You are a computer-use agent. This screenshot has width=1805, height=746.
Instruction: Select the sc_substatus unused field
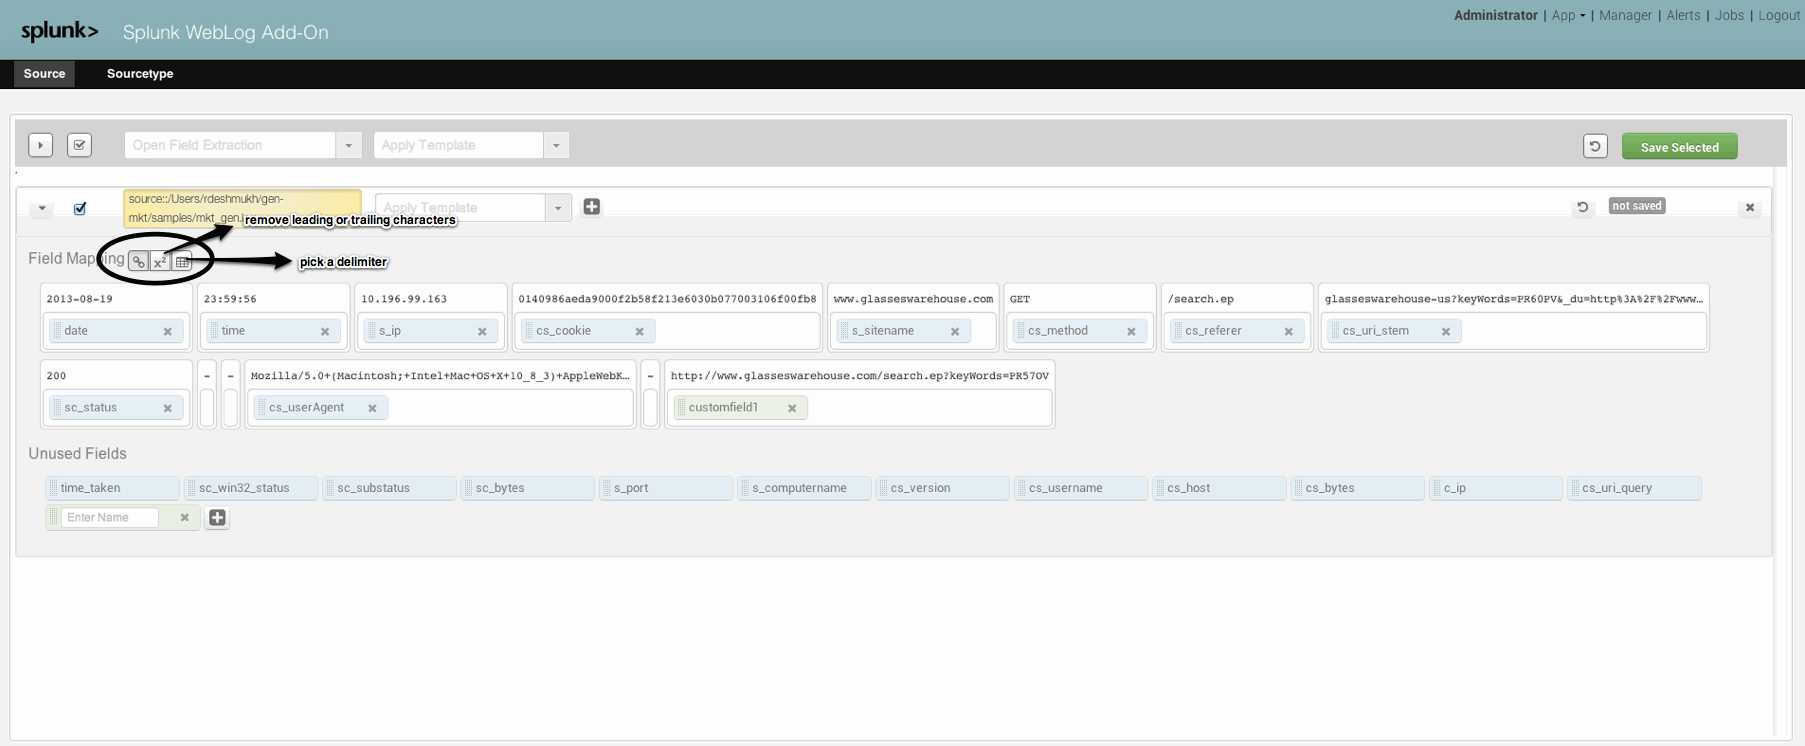(389, 488)
